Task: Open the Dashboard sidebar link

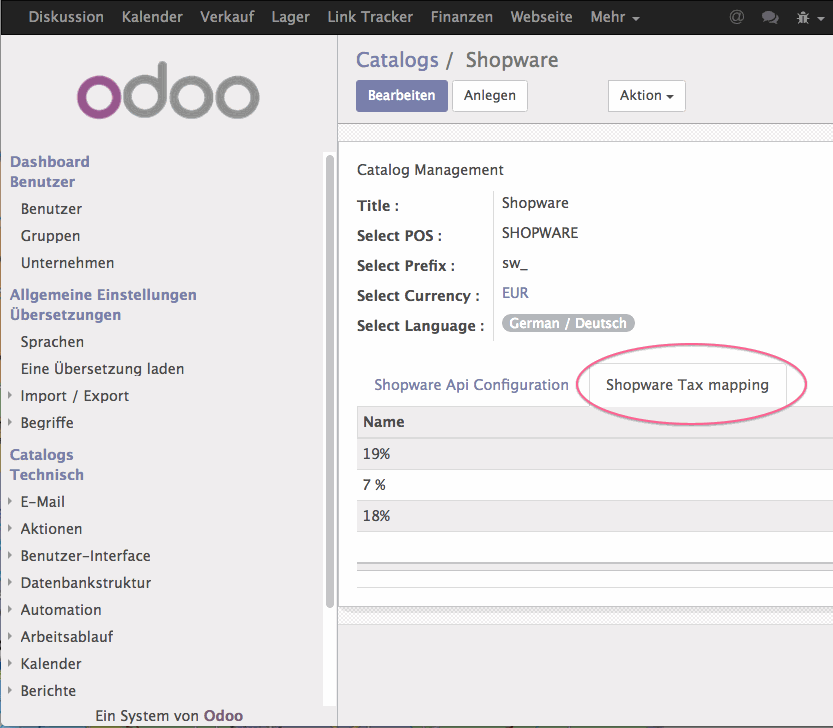Action: point(50,162)
